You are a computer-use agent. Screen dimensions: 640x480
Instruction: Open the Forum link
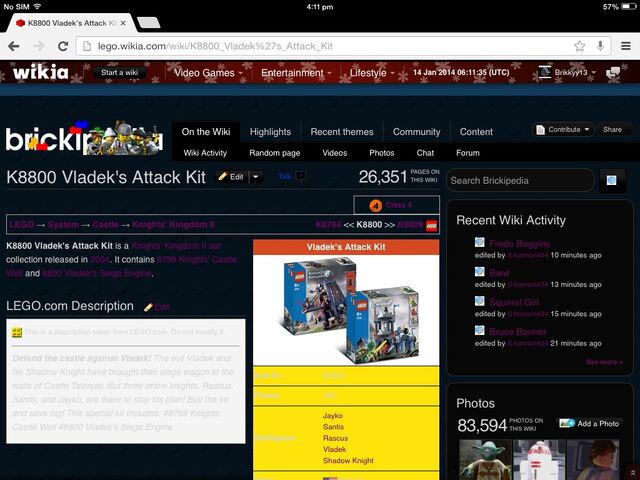click(x=468, y=153)
